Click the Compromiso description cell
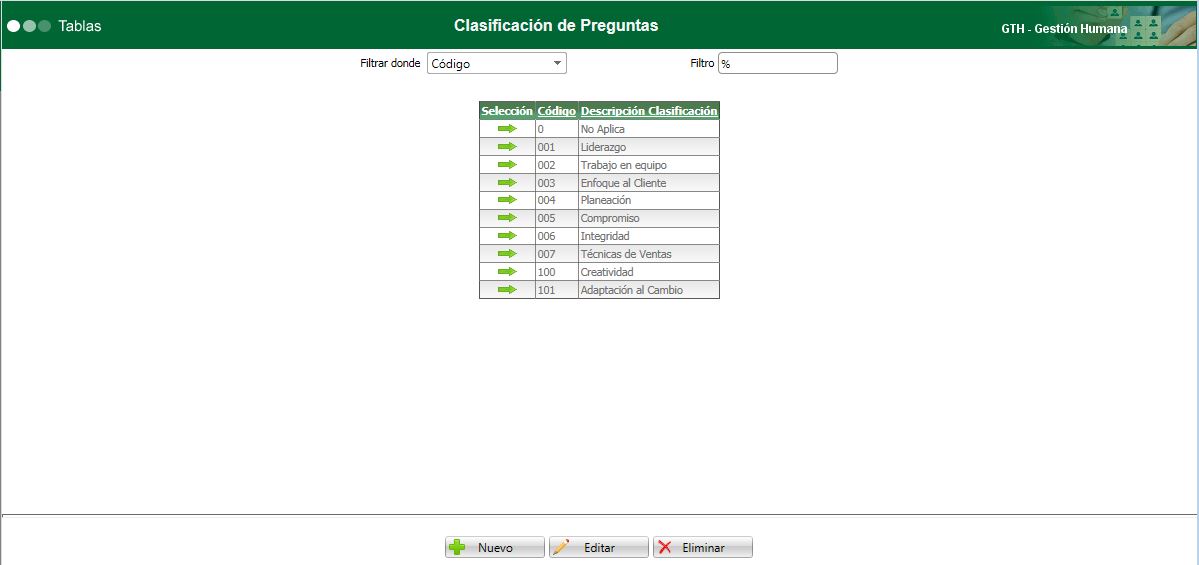The image size is (1199, 565). pos(648,218)
